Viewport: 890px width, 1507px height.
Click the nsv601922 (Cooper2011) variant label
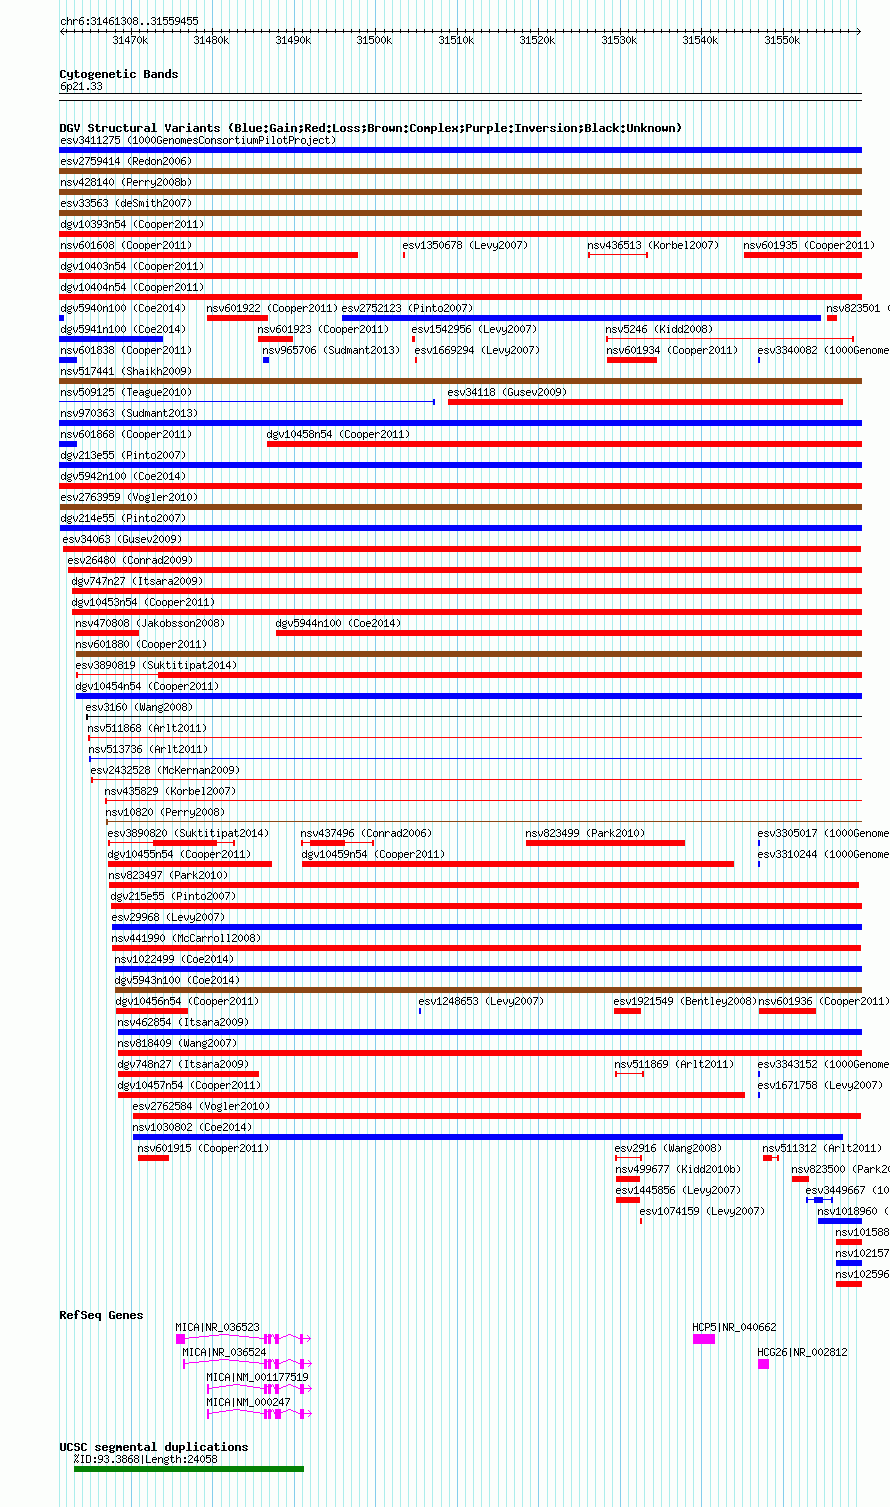(x=273, y=308)
